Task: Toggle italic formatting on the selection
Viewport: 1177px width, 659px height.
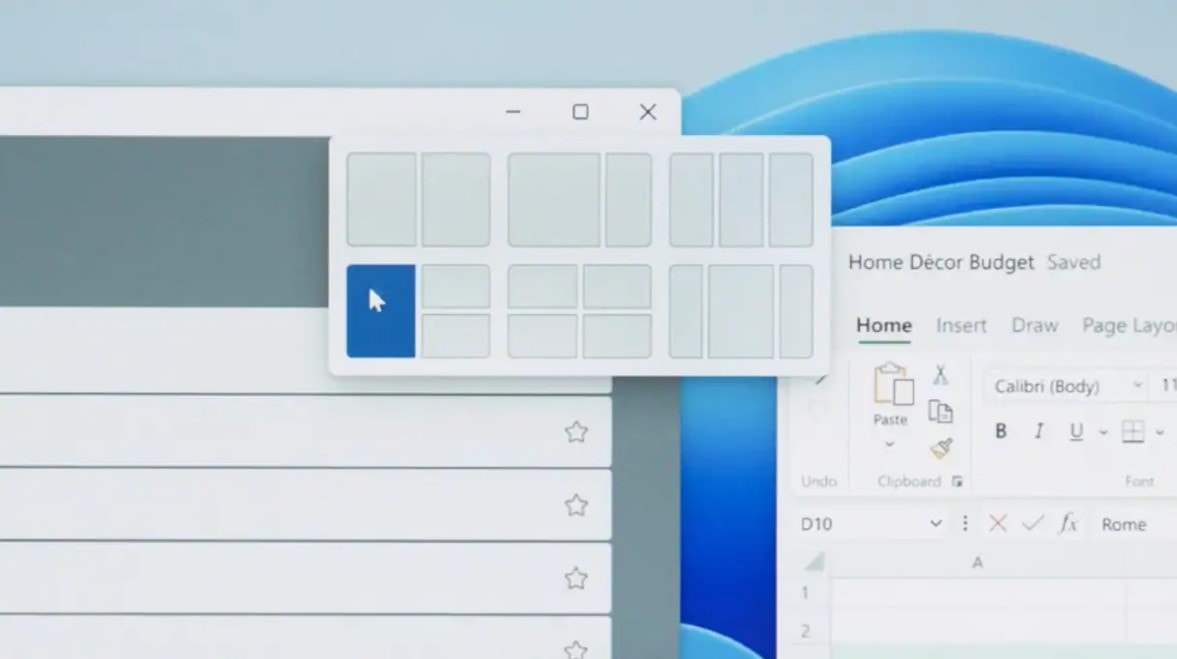Action: [1039, 432]
